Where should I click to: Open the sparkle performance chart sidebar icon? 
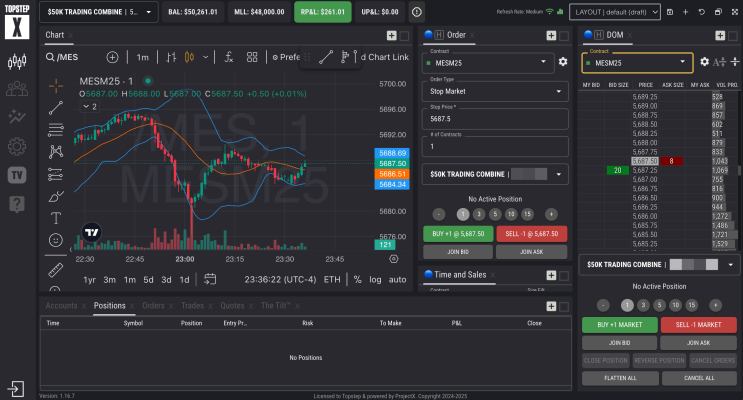pyautogui.click(x=17, y=117)
